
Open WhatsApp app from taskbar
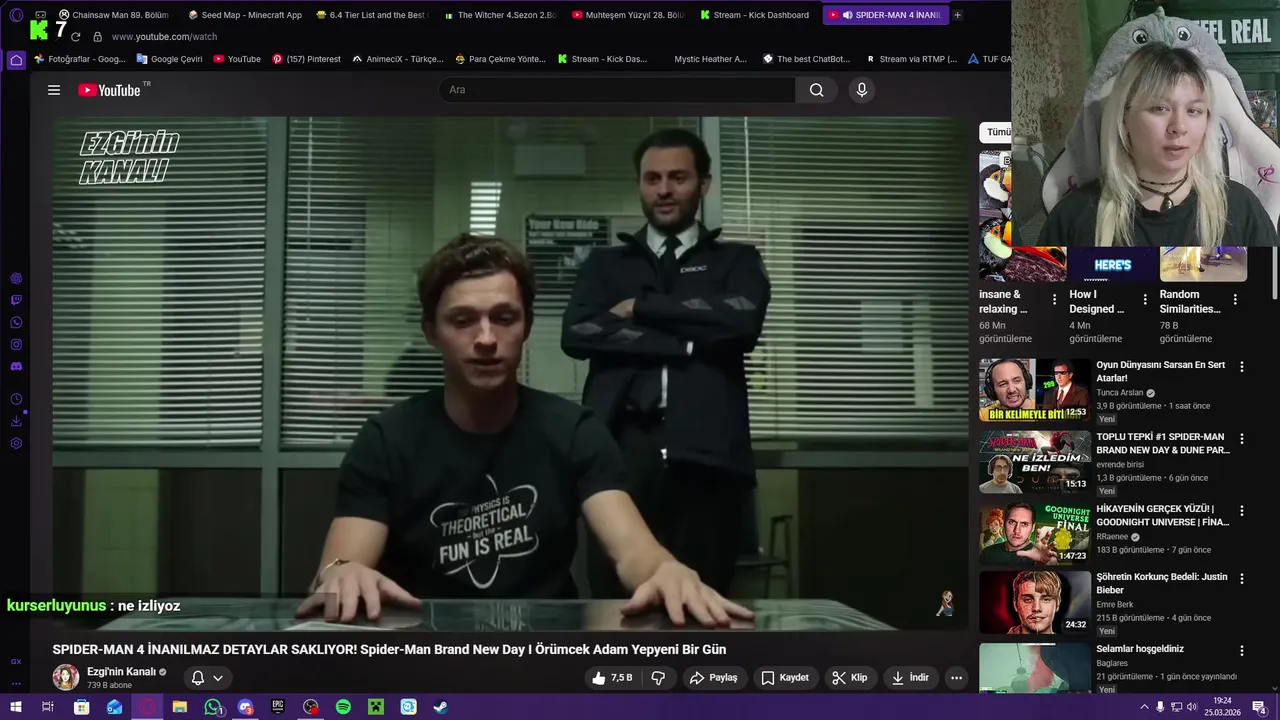click(x=213, y=707)
